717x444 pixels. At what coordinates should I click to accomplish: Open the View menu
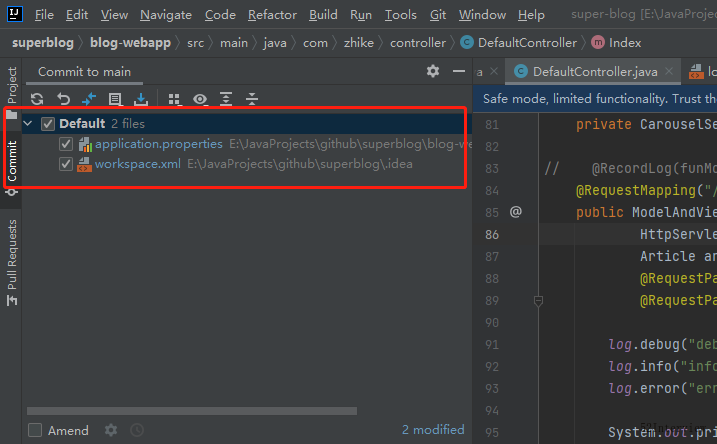click(114, 15)
